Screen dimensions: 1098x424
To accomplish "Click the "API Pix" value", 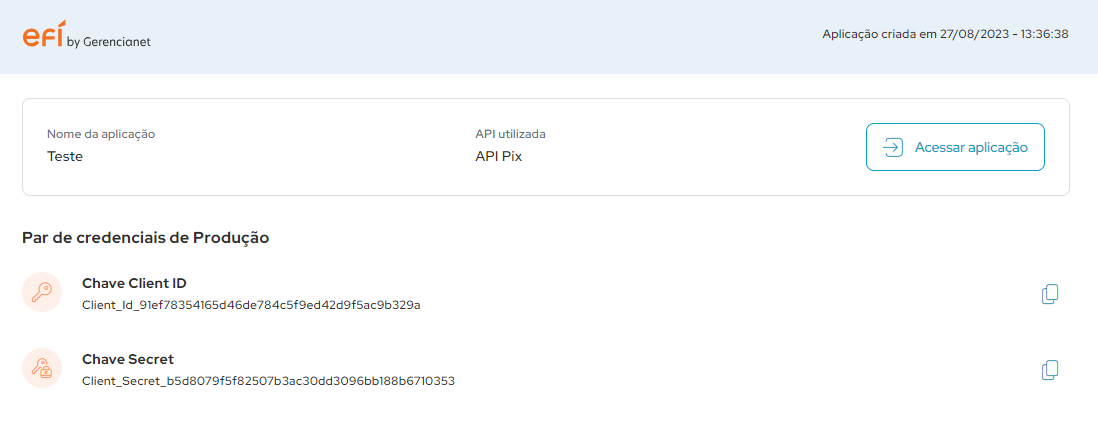I will (499, 156).
